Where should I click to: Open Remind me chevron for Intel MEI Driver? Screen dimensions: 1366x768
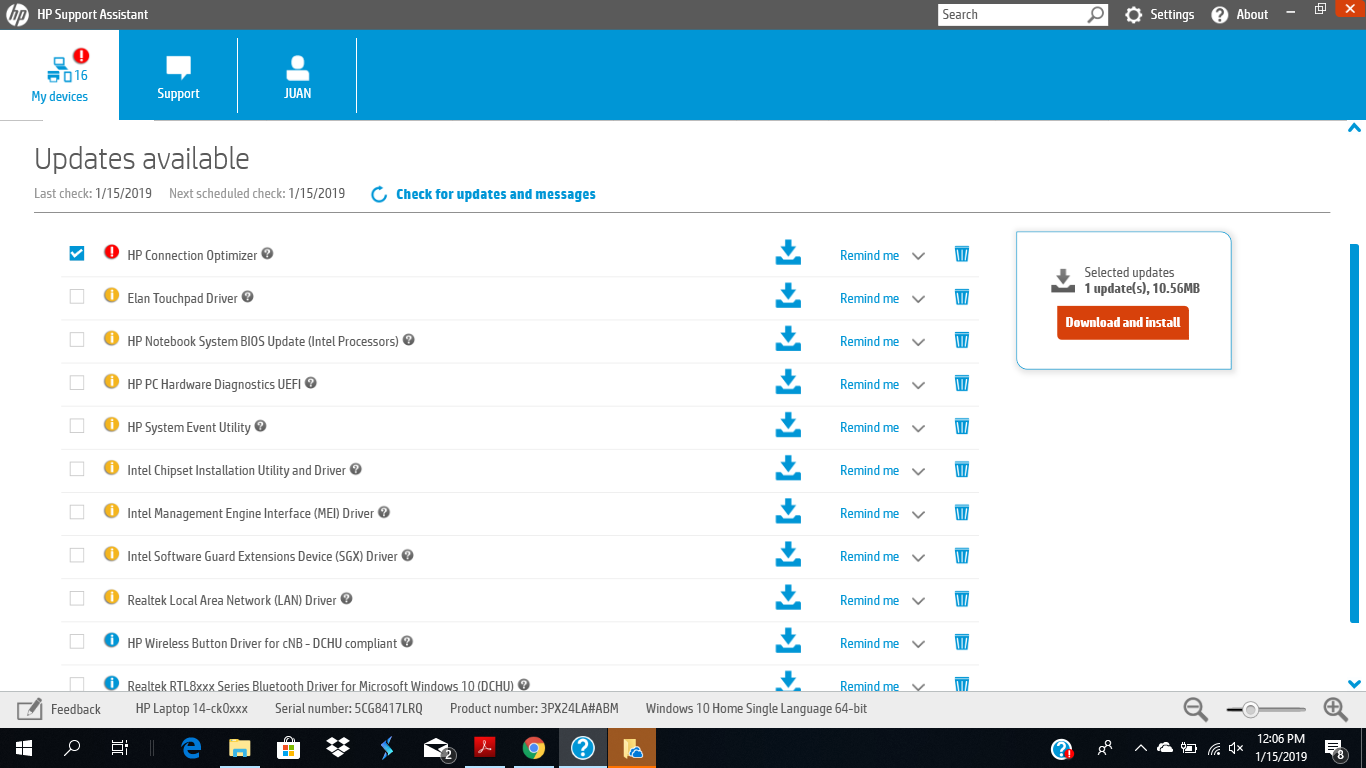[918, 513]
